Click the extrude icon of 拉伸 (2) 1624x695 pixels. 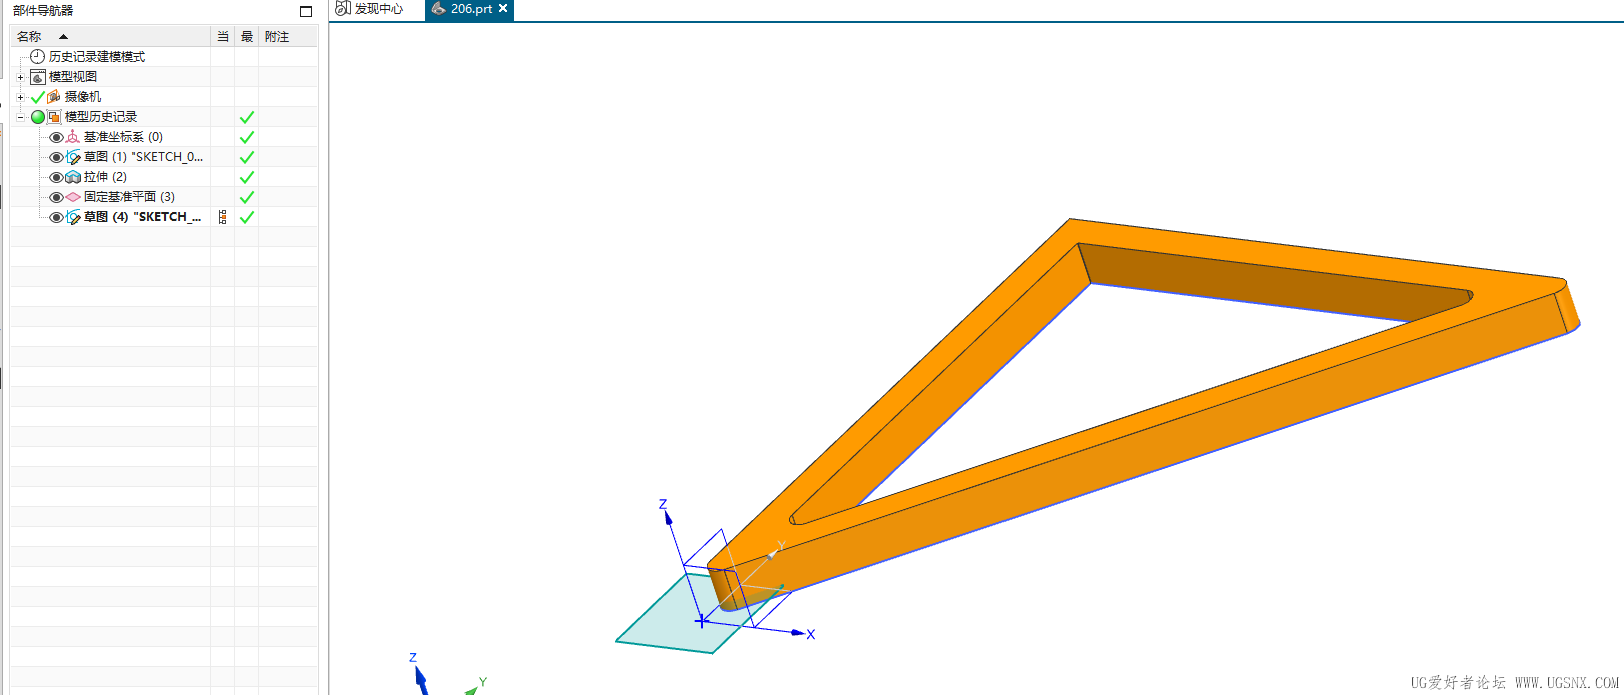73,177
